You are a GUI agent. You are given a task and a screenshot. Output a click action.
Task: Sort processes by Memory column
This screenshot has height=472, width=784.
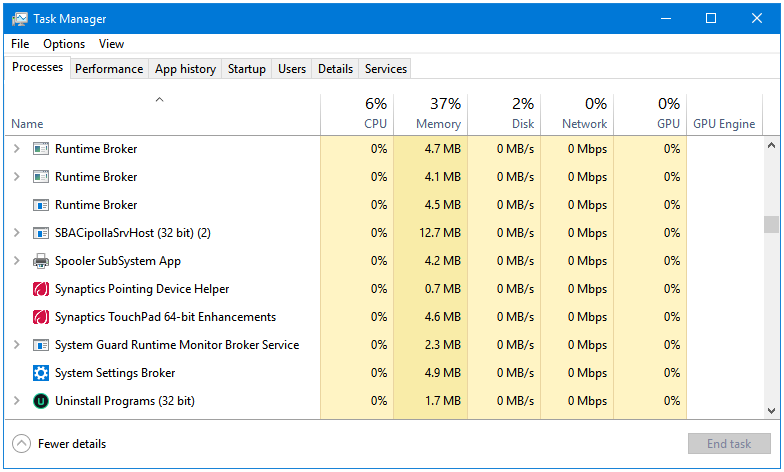(431, 114)
